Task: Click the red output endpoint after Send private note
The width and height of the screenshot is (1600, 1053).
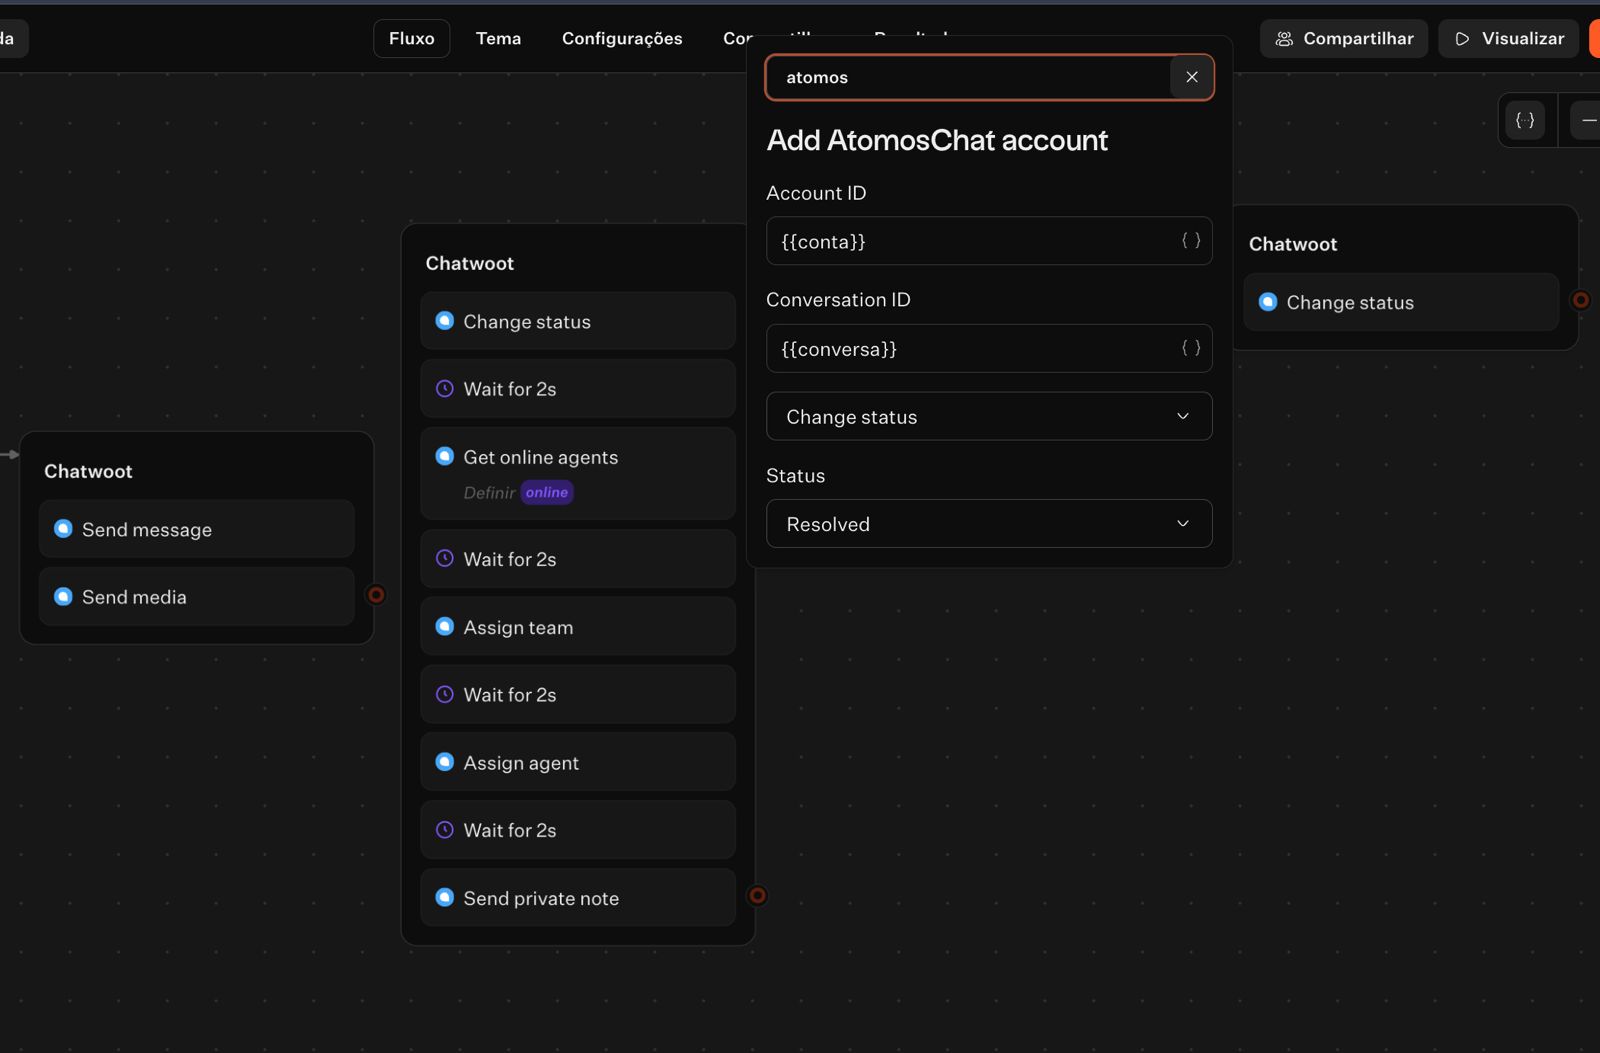Action: 757,896
